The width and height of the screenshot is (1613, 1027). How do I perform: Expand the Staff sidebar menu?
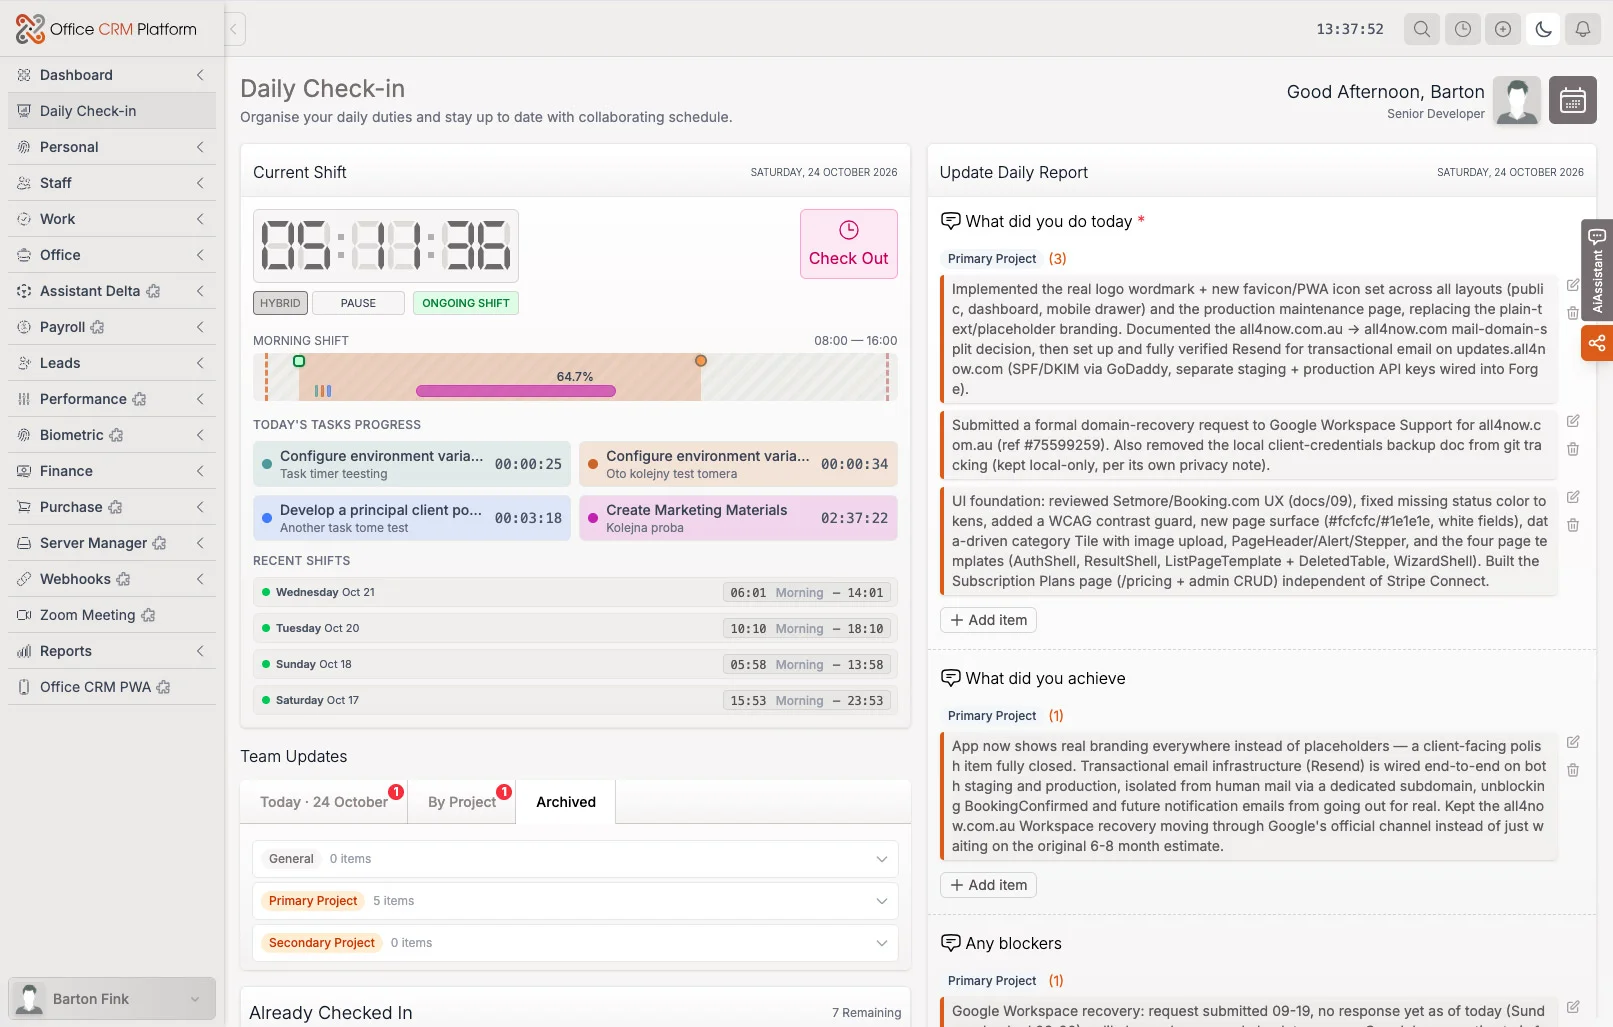[x=200, y=183]
